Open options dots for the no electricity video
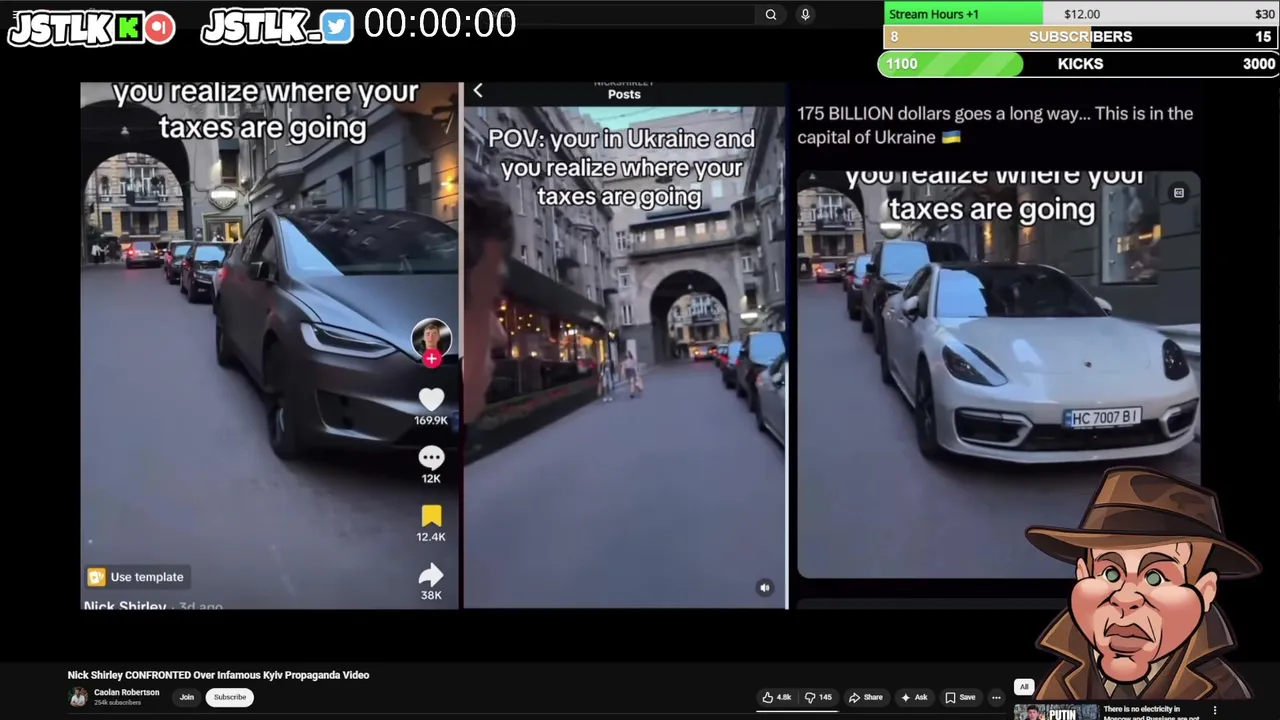Viewport: 1280px width, 720px height. click(x=1215, y=710)
